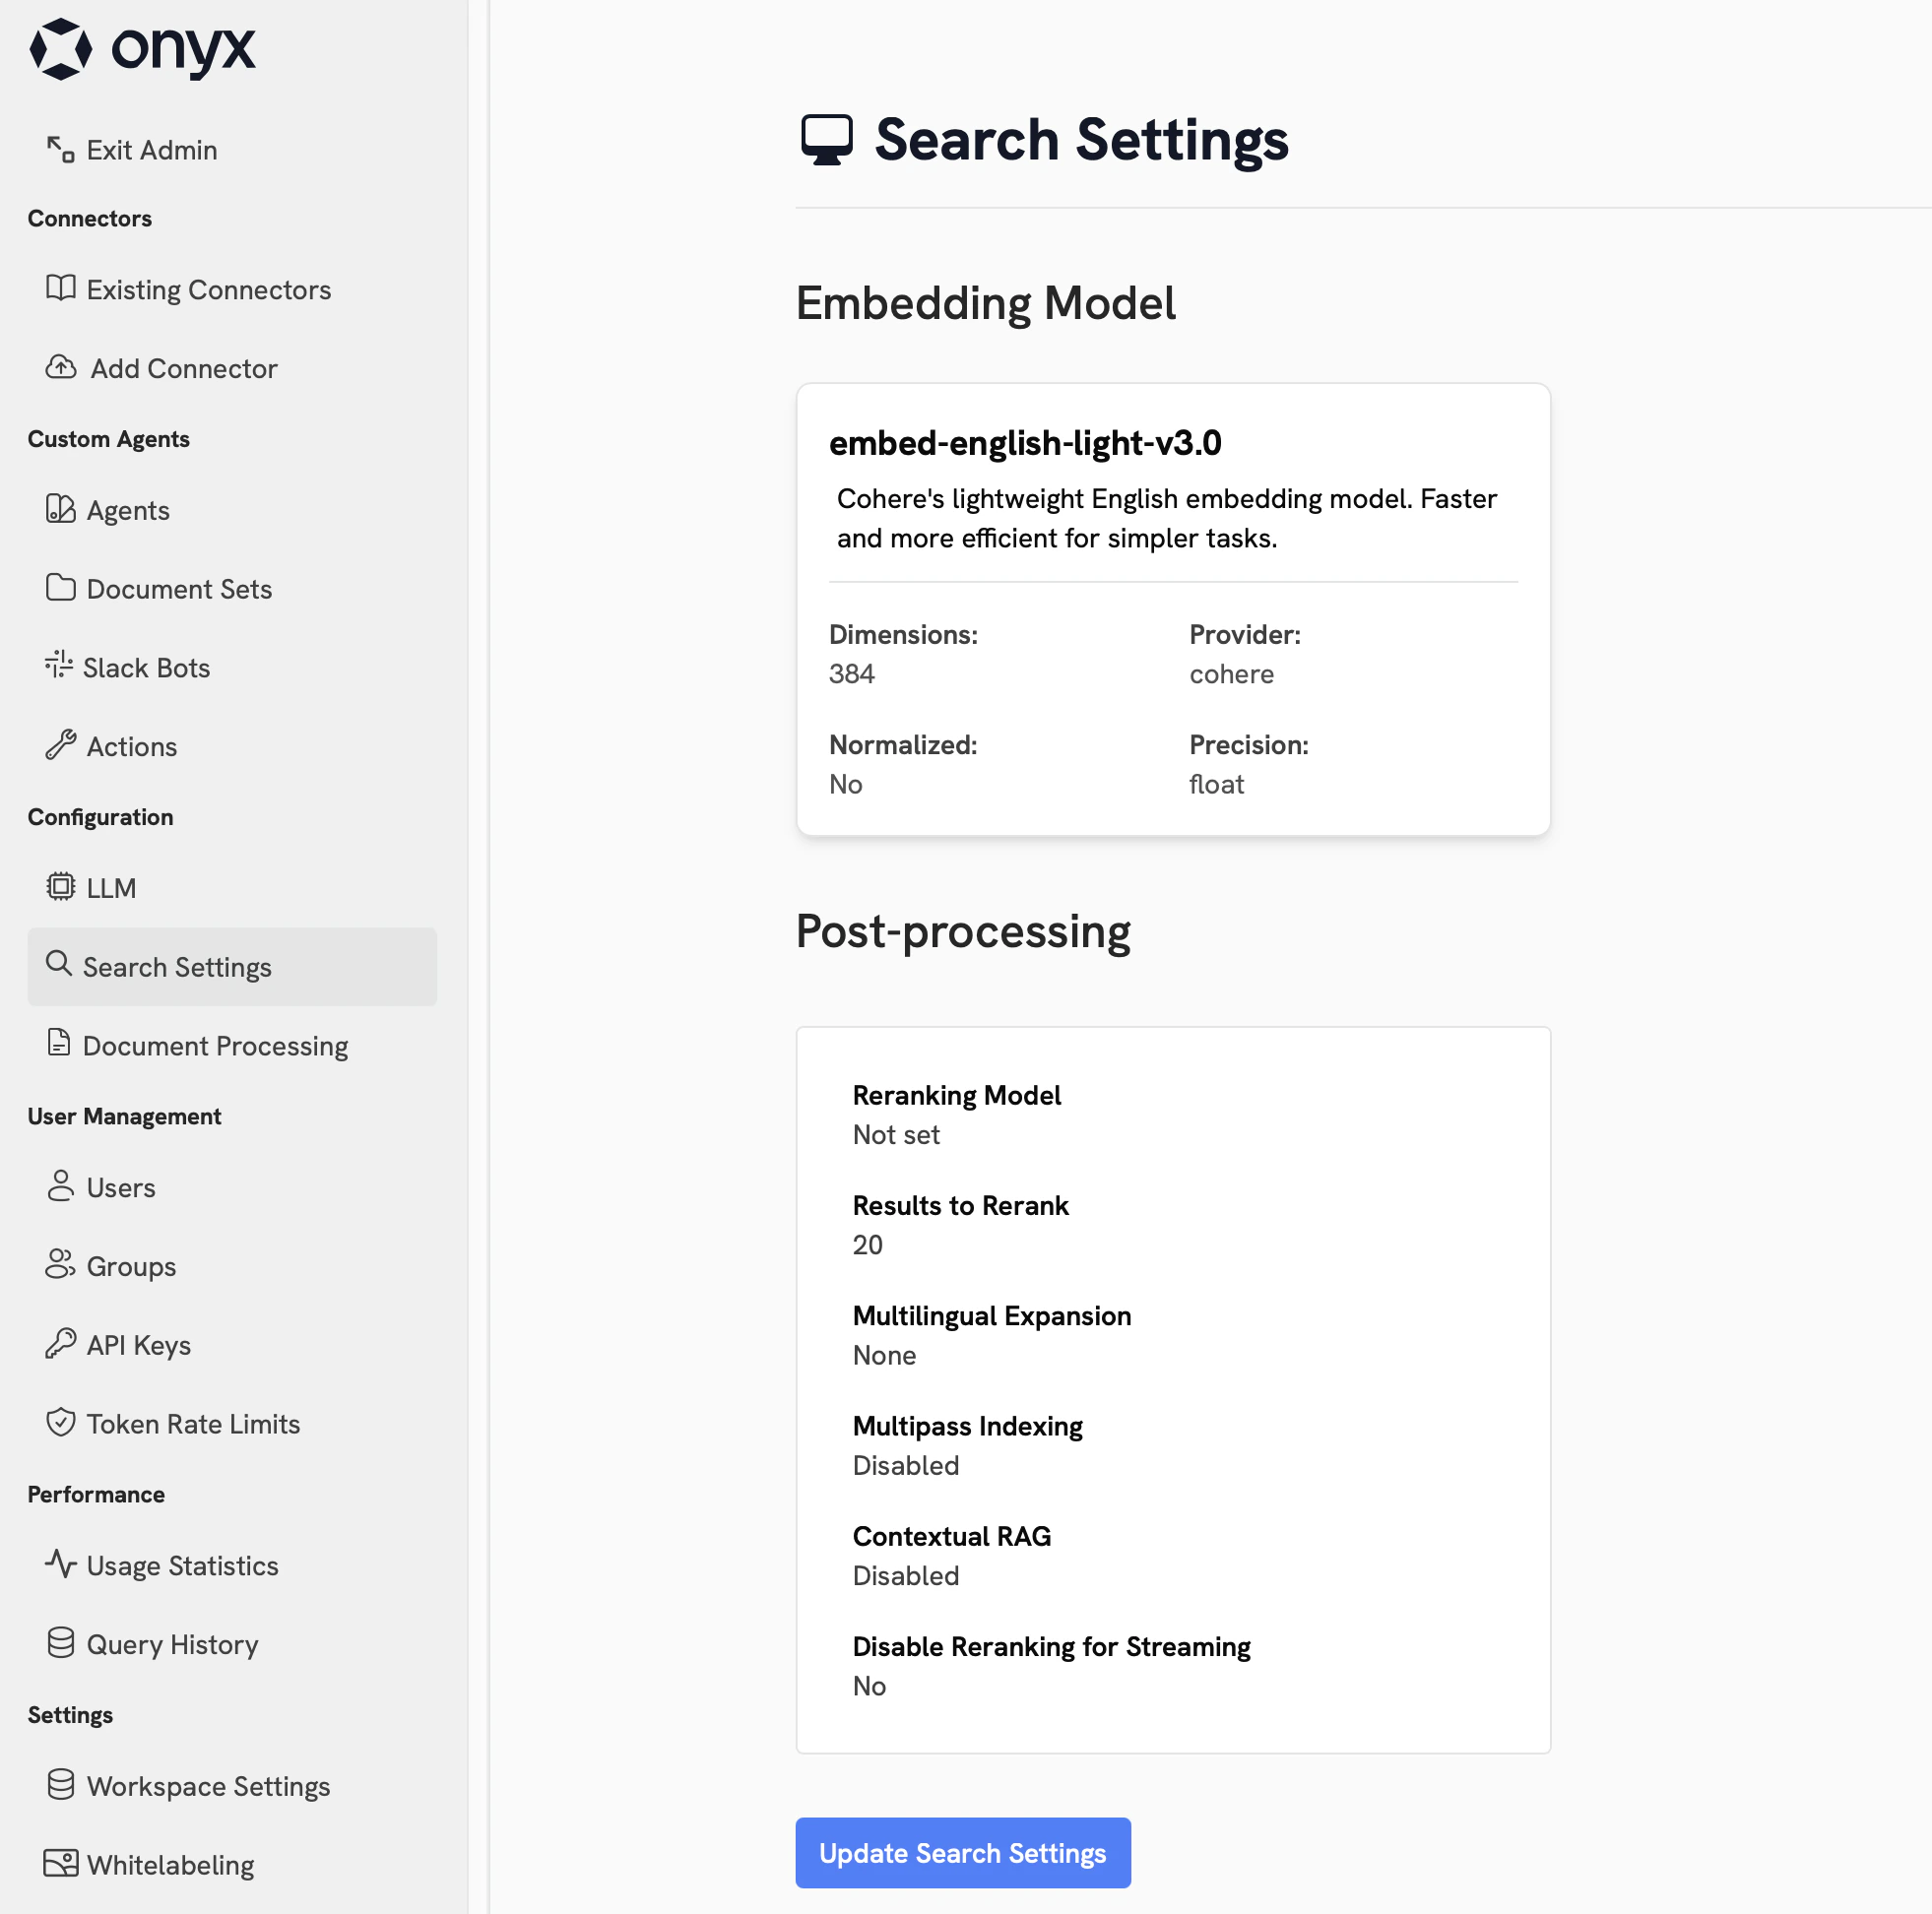Click Update Search Settings
The image size is (1932, 1914).
(962, 1852)
